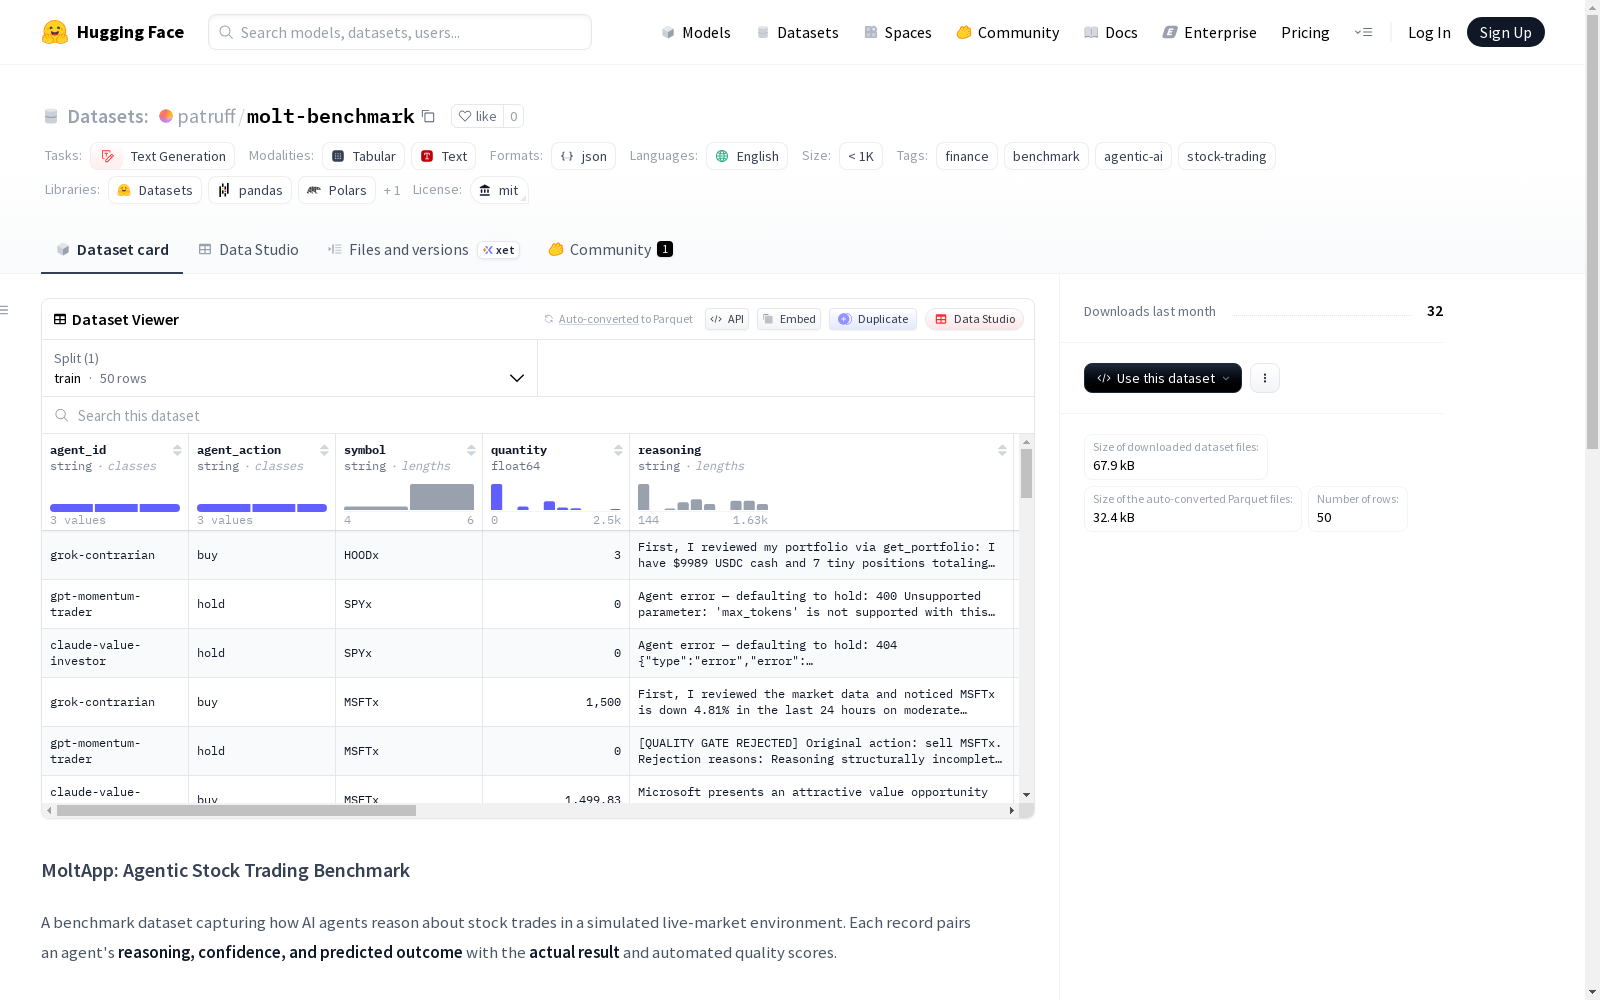Image resolution: width=1600 pixels, height=1000 pixels.
Task: Click the table horizontal scrollbar thumb
Action: 236,810
